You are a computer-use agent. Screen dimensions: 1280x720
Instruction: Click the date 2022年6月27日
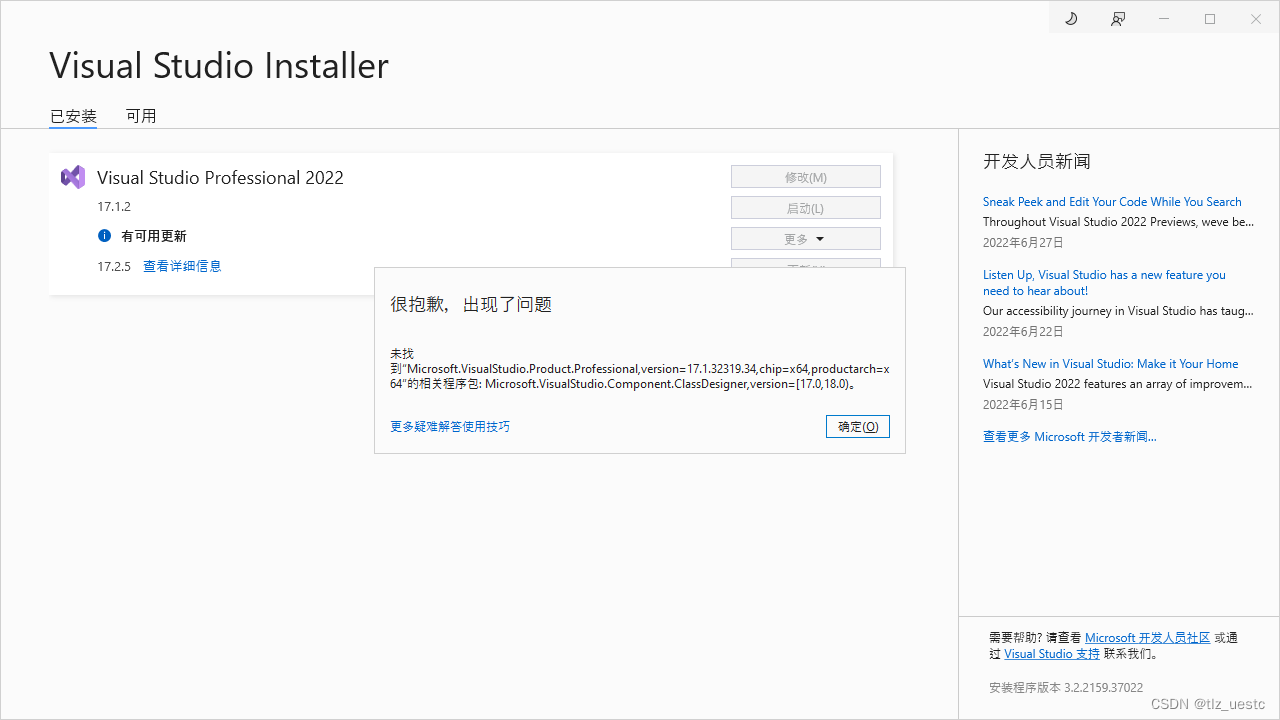[1023, 243]
